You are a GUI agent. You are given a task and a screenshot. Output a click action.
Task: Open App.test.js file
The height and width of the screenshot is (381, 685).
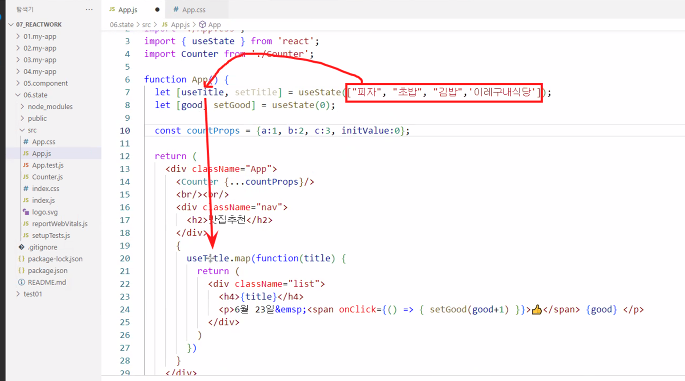coord(48,165)
